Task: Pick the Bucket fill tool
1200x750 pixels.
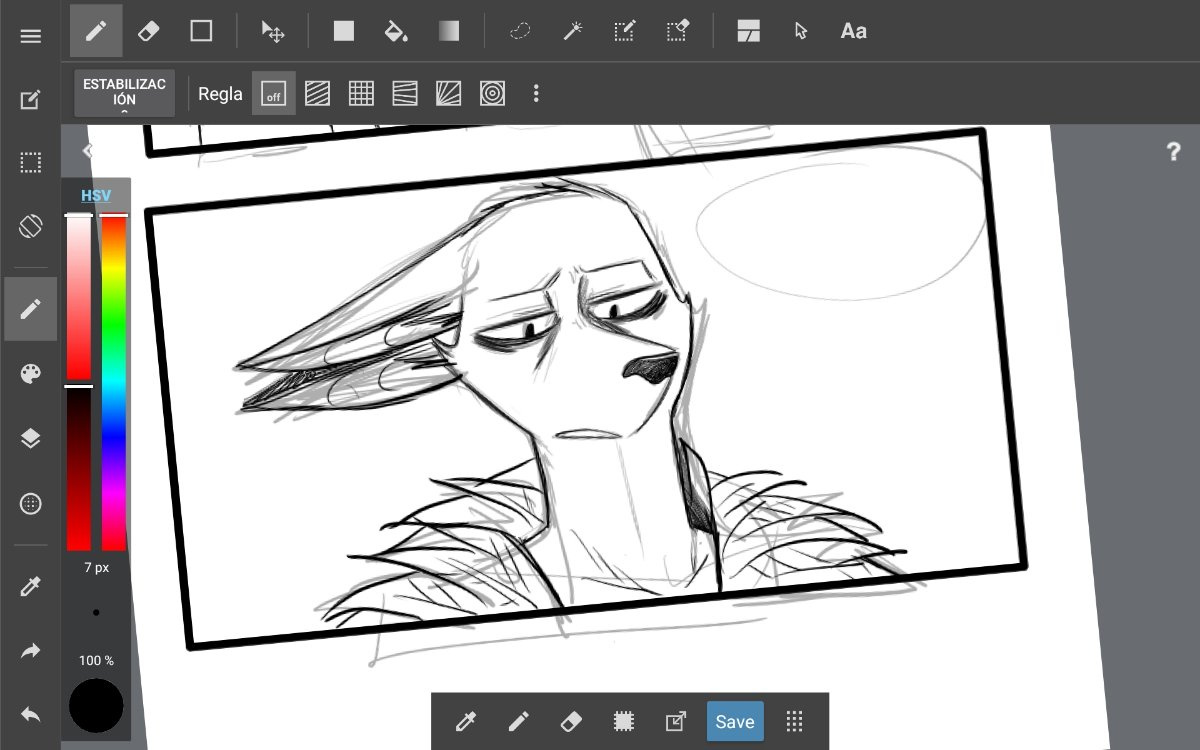Action: (x=396, y=31)
